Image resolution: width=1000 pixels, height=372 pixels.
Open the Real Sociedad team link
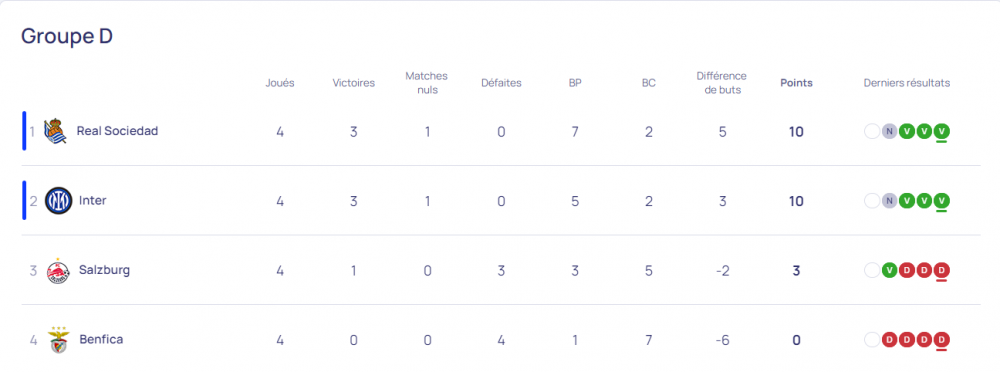point(117,131)
